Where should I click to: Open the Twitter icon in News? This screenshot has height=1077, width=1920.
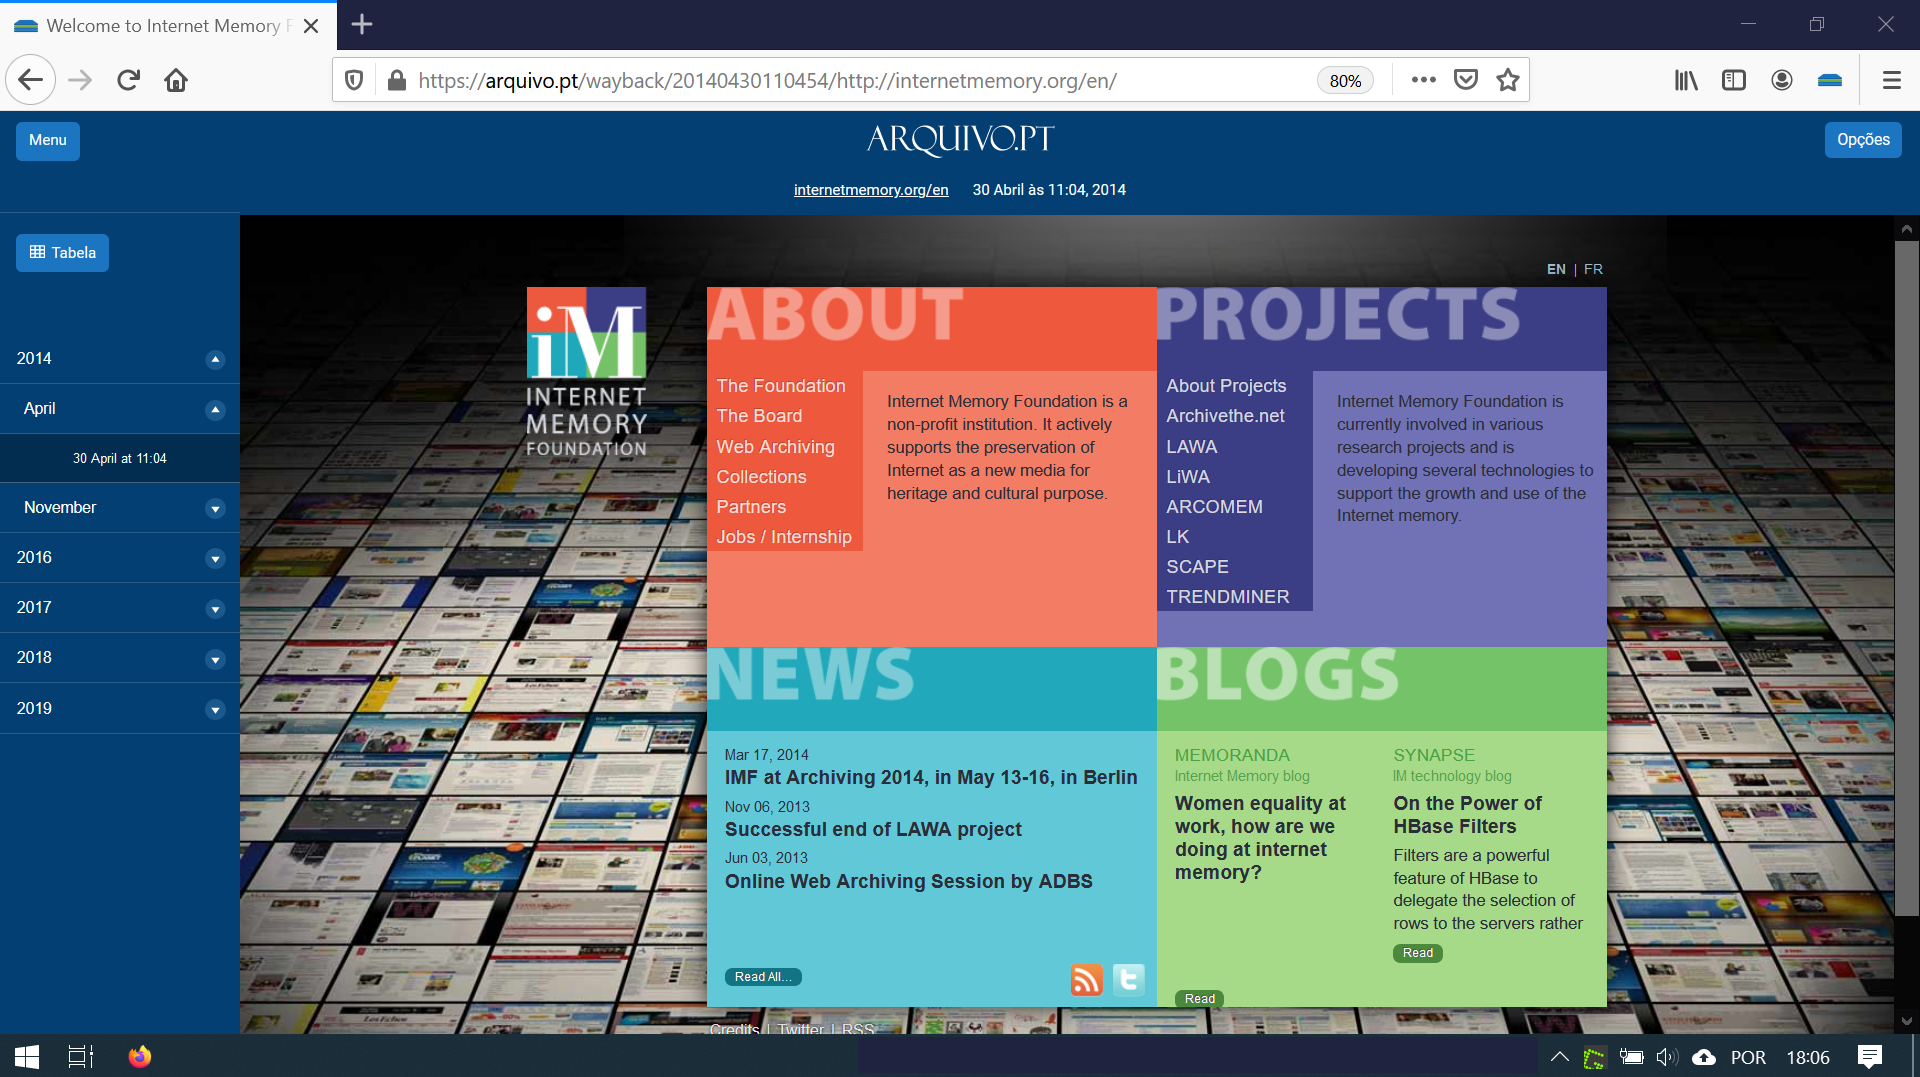click(x=1129, y=979)
